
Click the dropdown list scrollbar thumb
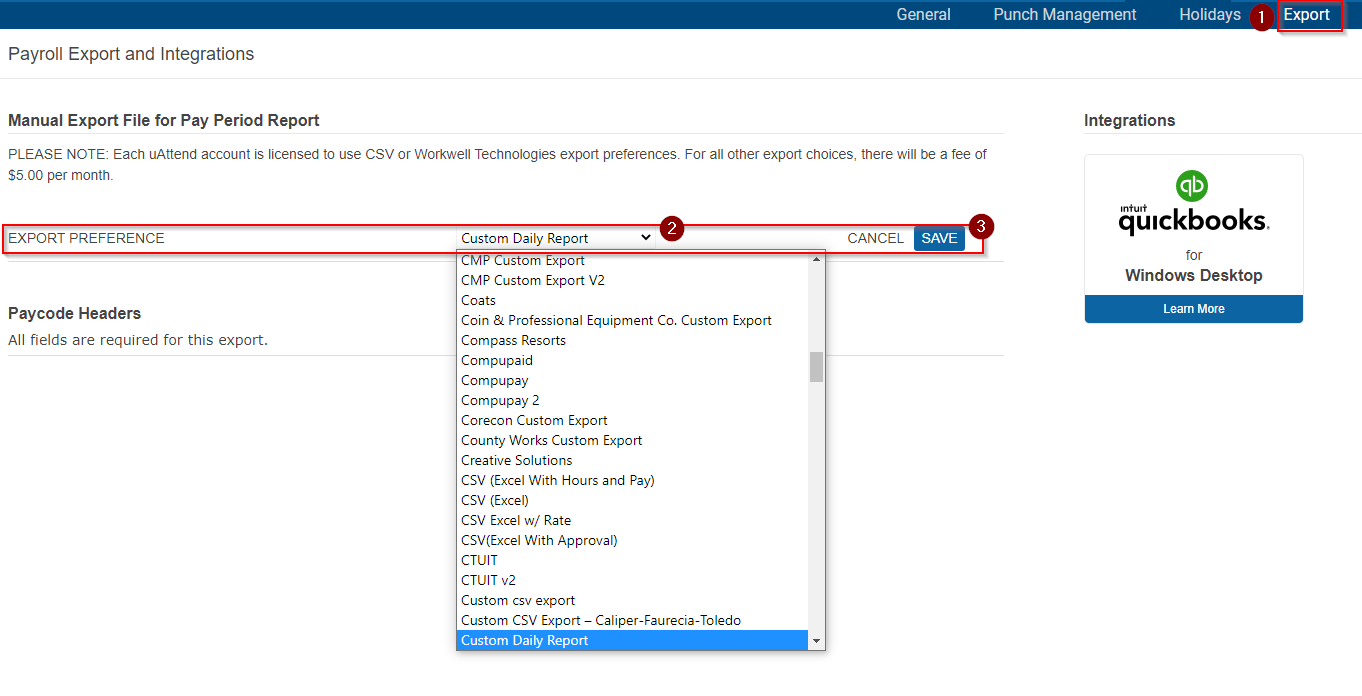[815, 367]
